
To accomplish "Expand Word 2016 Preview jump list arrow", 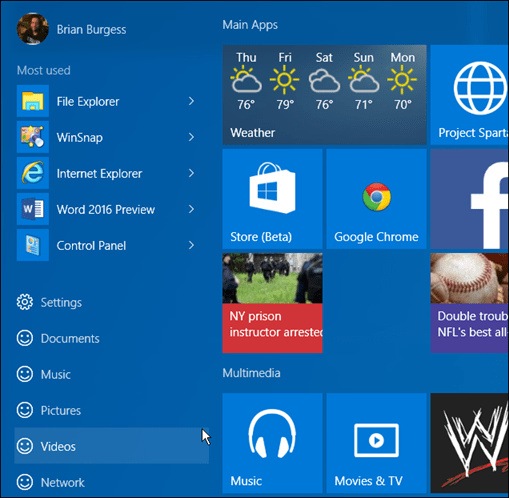I will click(x=191, y=209).
